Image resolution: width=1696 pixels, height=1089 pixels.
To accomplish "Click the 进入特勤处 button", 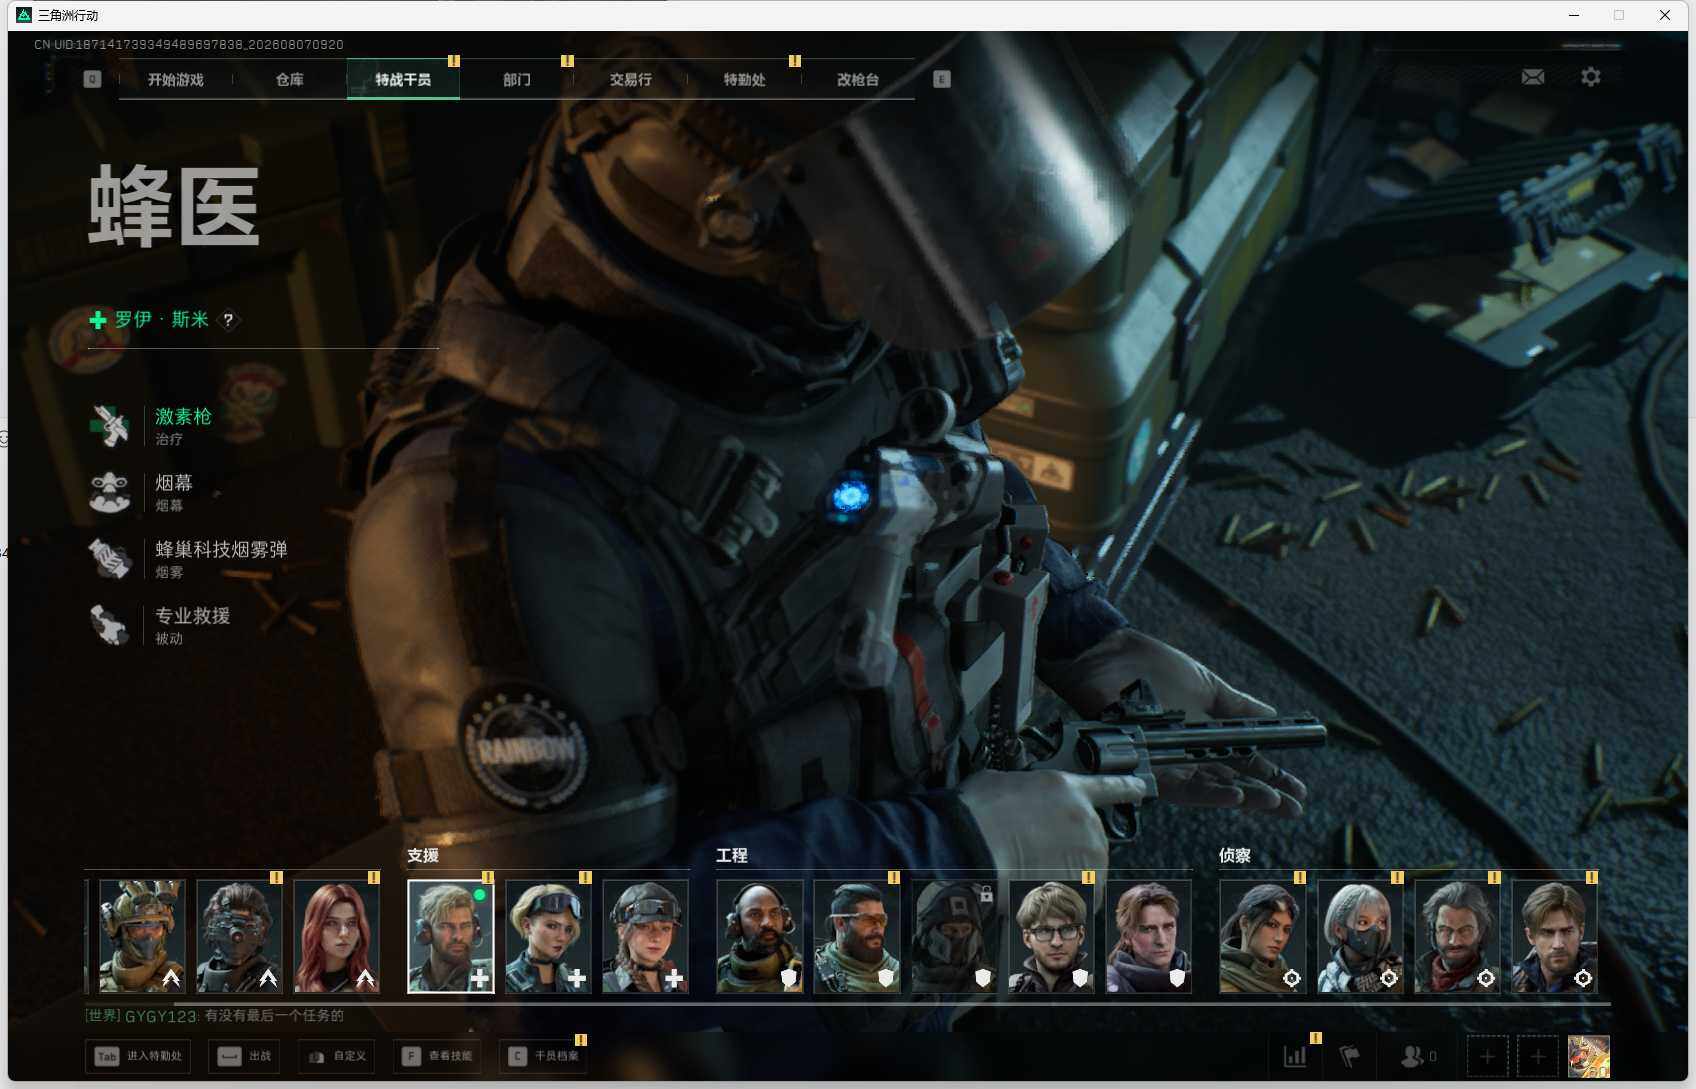I will point(139,1056).
